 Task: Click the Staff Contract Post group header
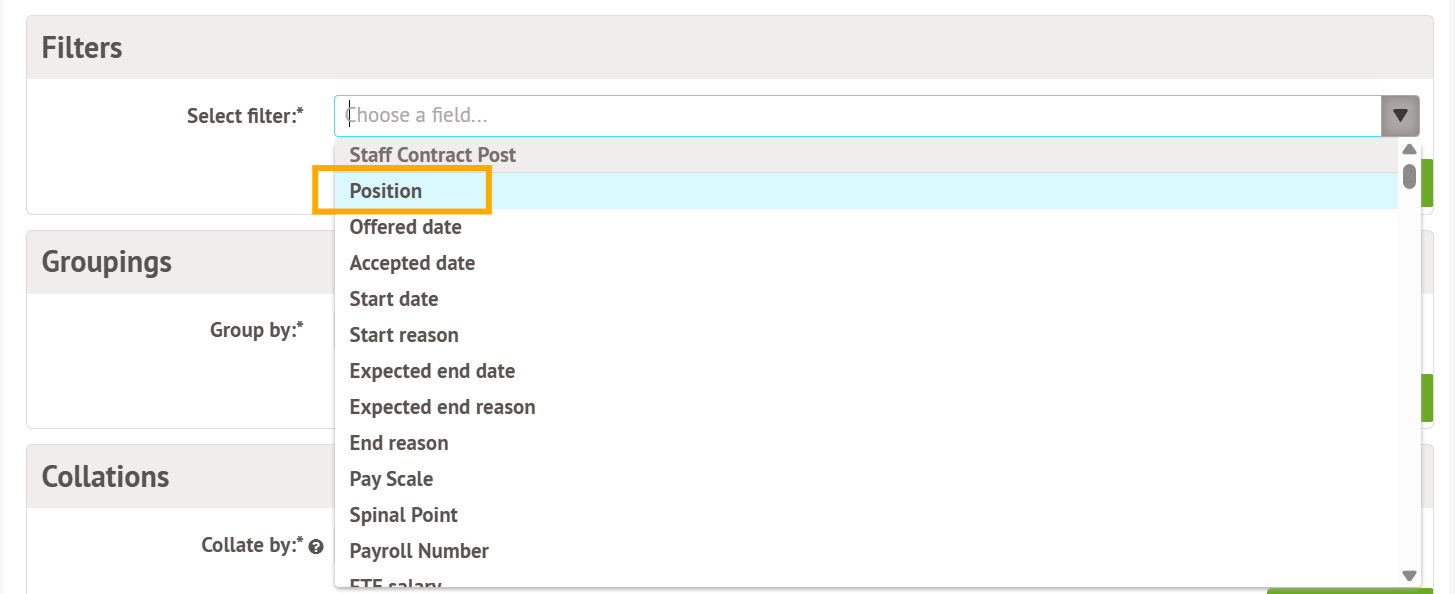pos(432,155)
